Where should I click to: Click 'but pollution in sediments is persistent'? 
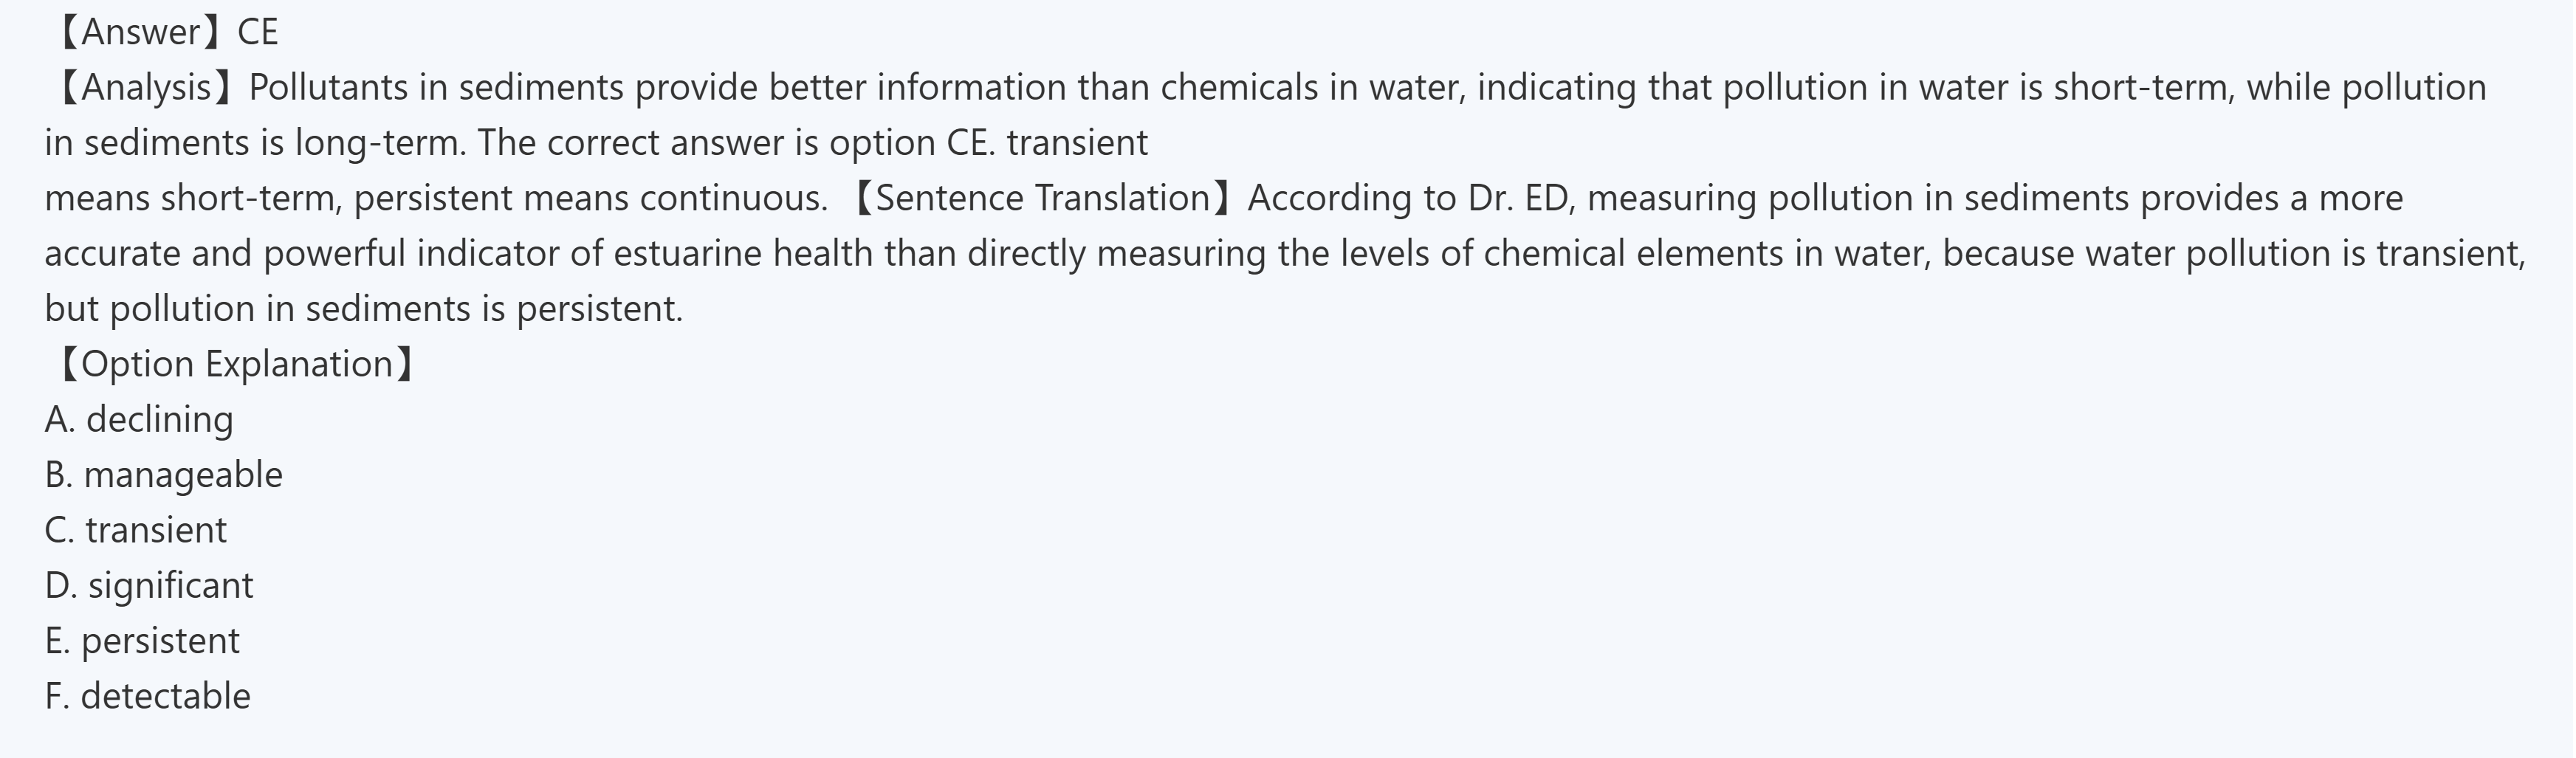(x=363, y=309)
